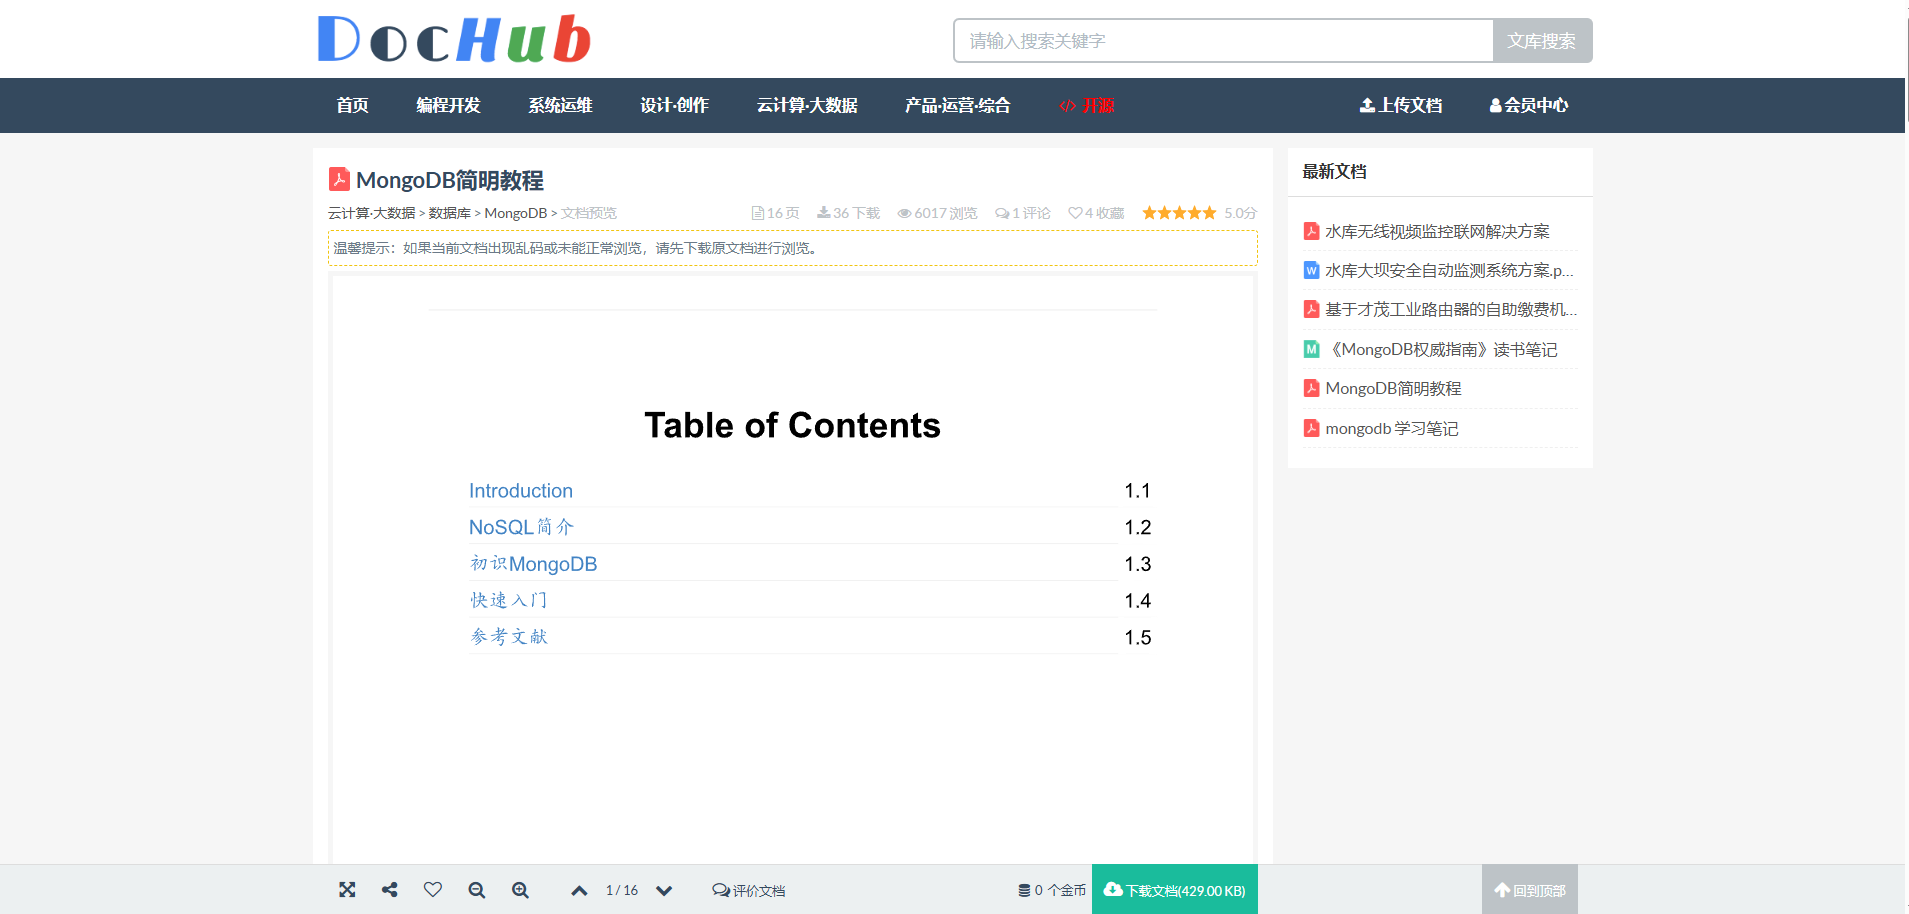Image resolution: width=1909 pixels, height=914 pixels.
Task: Click 回到顶部 back to top button
Action: coord(1529,890)
